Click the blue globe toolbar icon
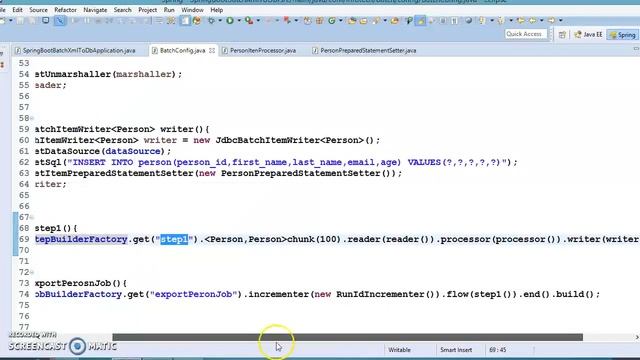 [469, 20]
